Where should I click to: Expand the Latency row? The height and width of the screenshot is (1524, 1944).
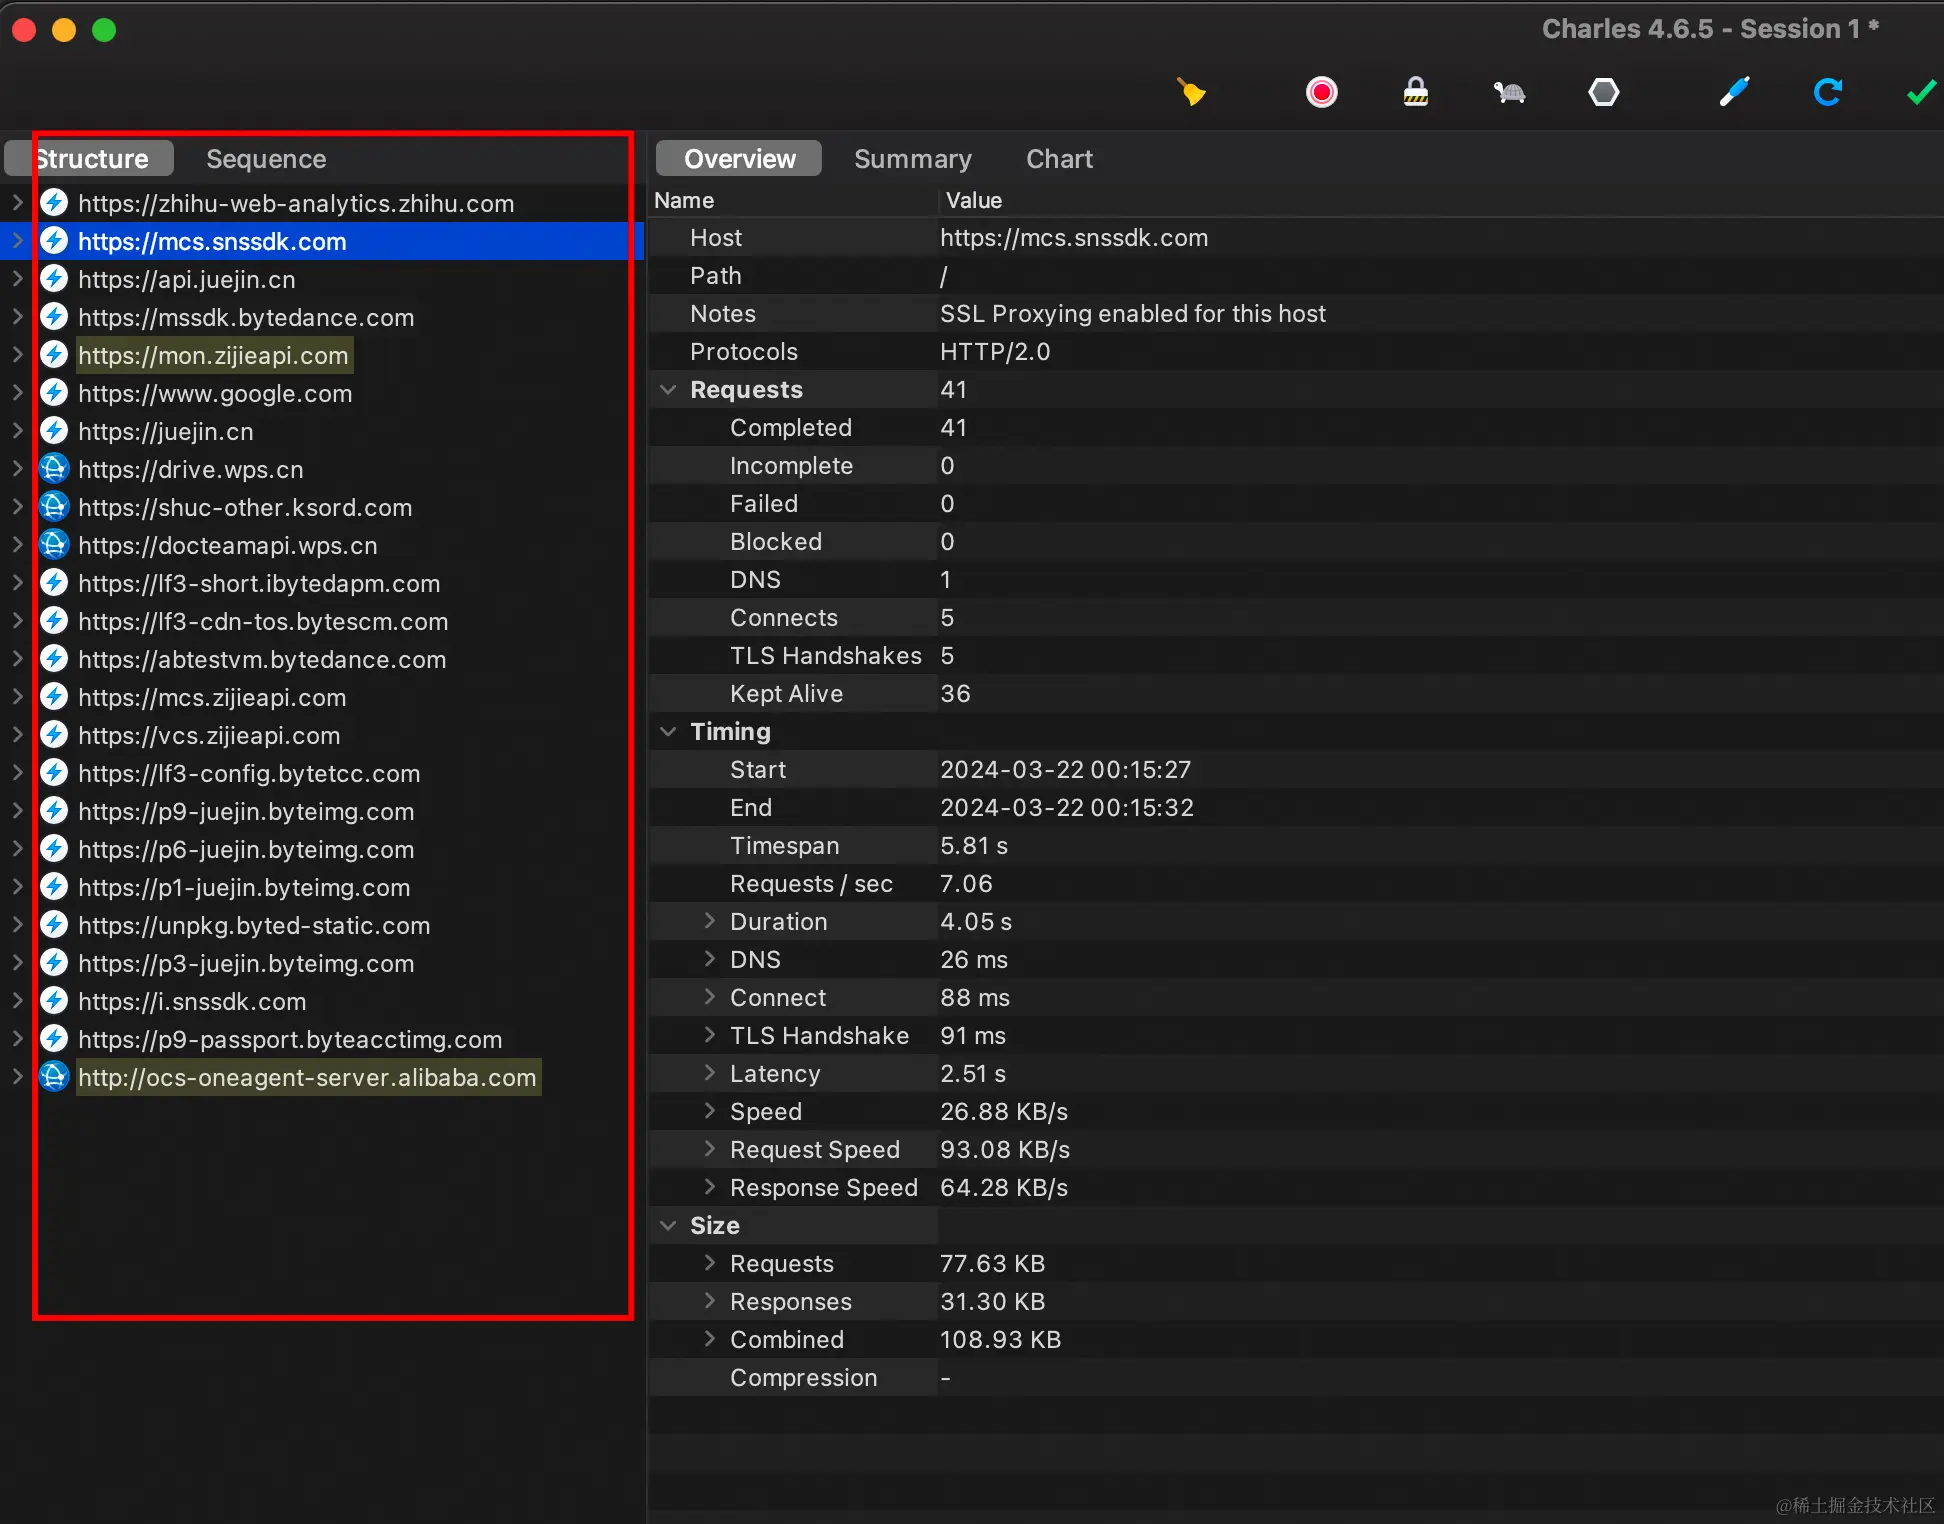point(709,1073)
